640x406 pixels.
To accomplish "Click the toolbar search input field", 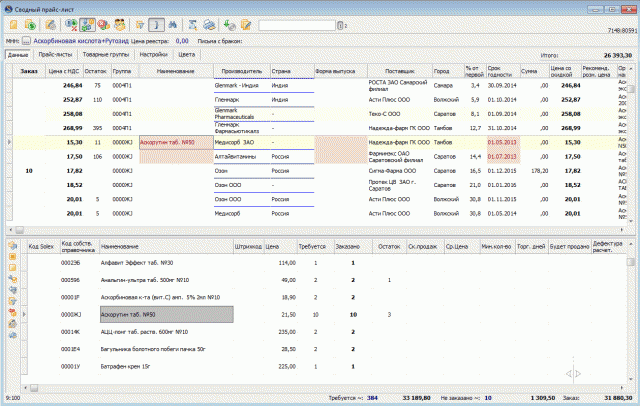I will coord(297,25).
